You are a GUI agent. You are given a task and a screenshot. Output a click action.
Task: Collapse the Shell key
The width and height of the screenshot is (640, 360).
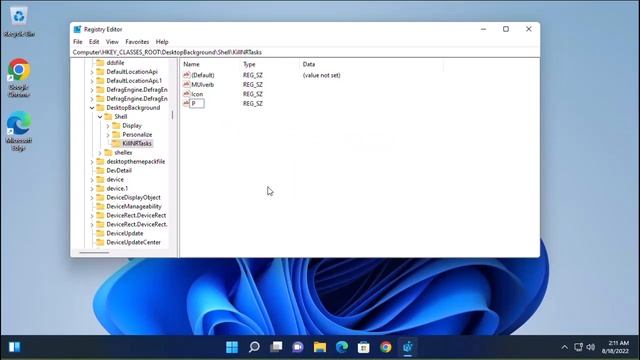100,117
